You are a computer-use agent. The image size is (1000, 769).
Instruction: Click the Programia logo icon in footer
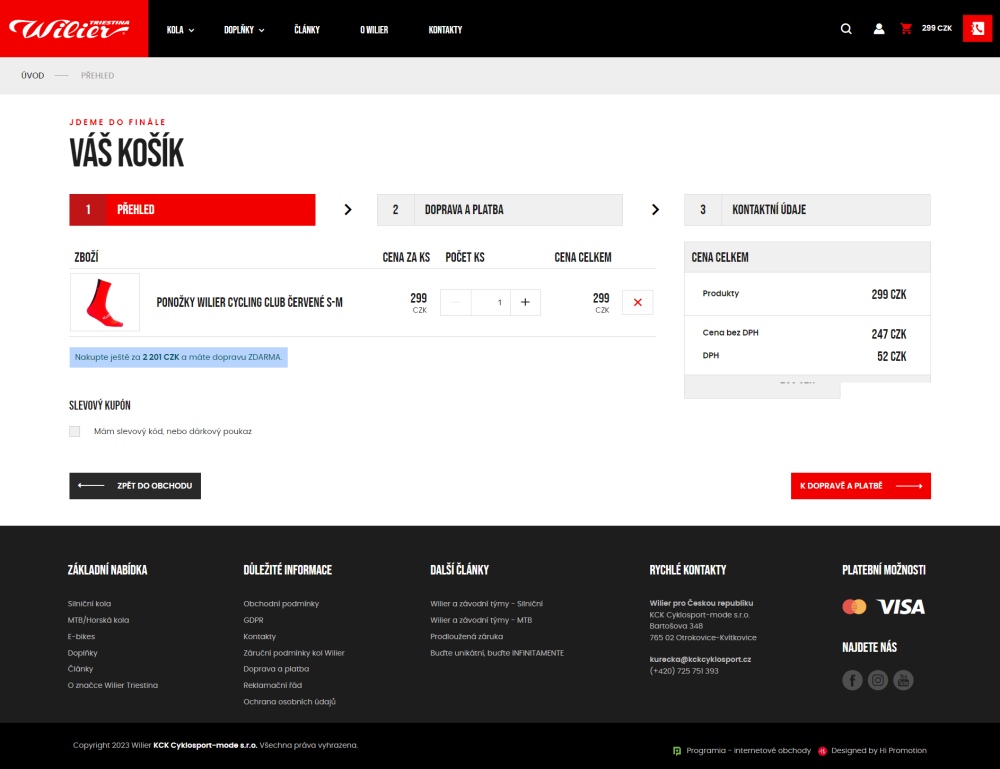click(677, 751)
